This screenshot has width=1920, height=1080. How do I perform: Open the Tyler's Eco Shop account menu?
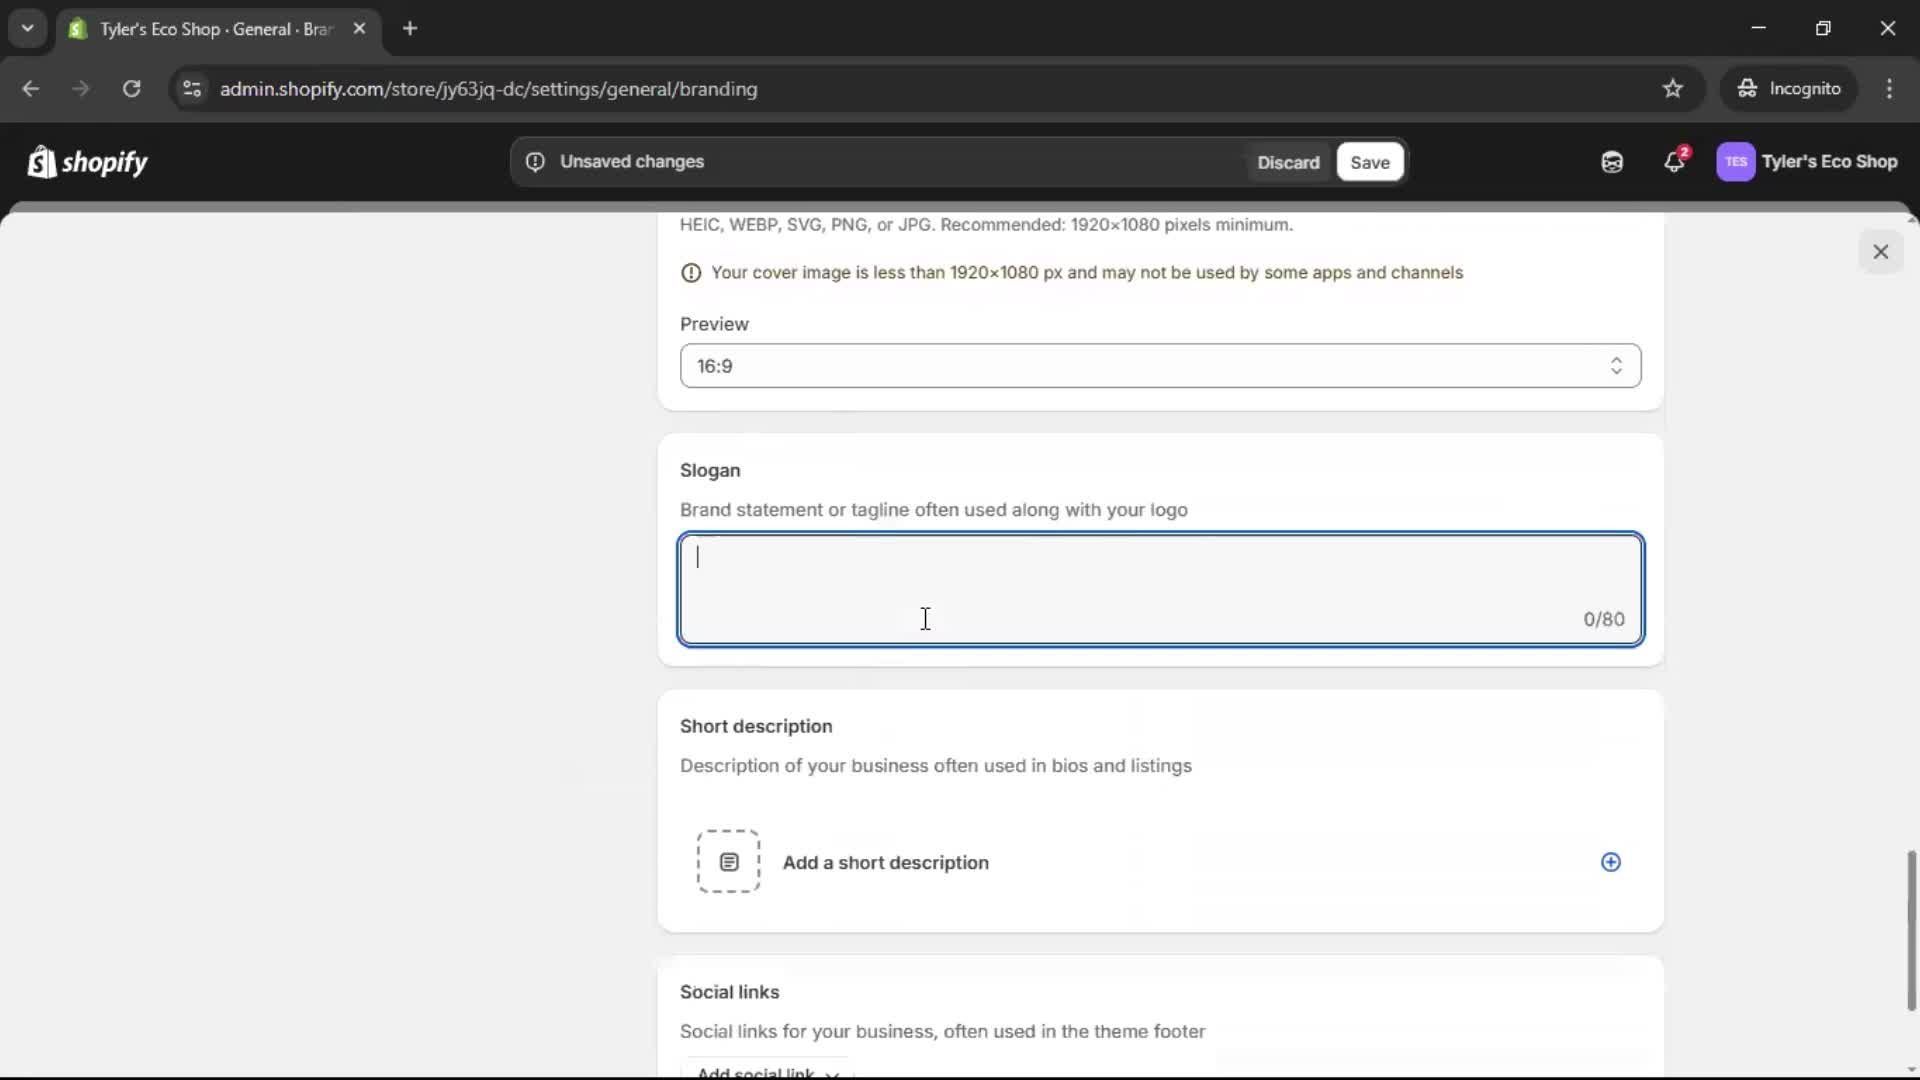click(1808, 161)
